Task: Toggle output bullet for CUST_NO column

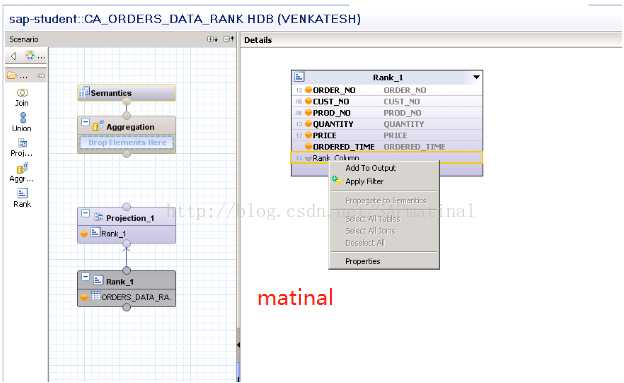Action: click(308, 101)
